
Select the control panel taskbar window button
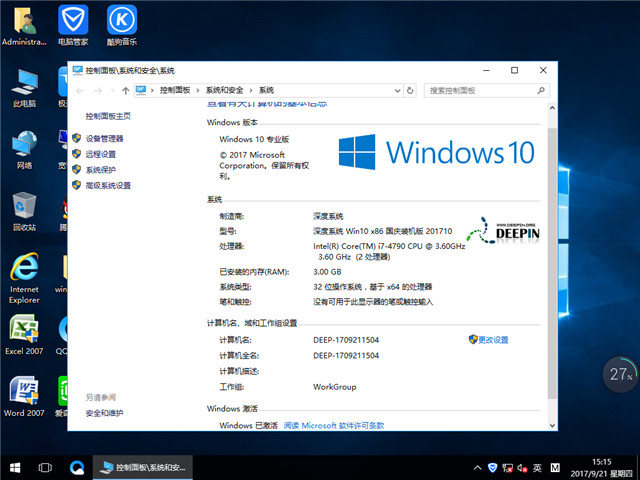tap(143, 468)
